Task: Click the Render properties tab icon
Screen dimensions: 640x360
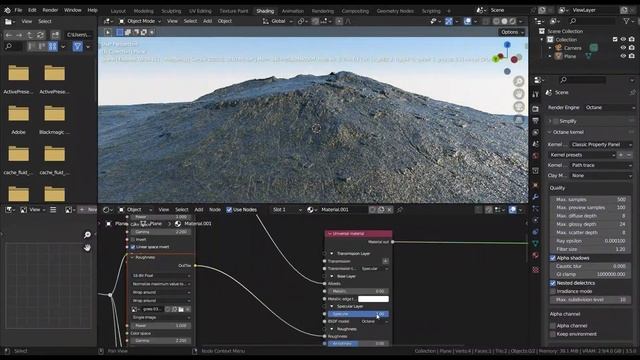Action: click(536, 109)
